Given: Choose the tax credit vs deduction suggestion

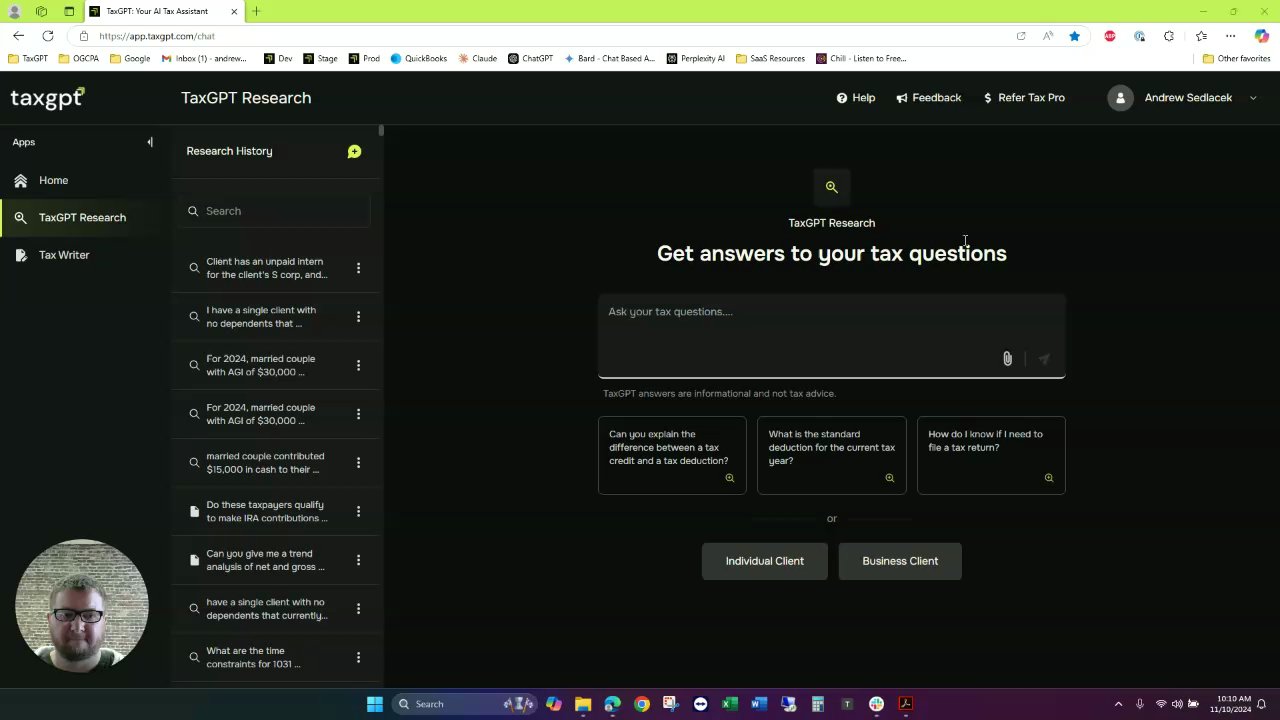Looking at the screenshot, I should (672, 455).
